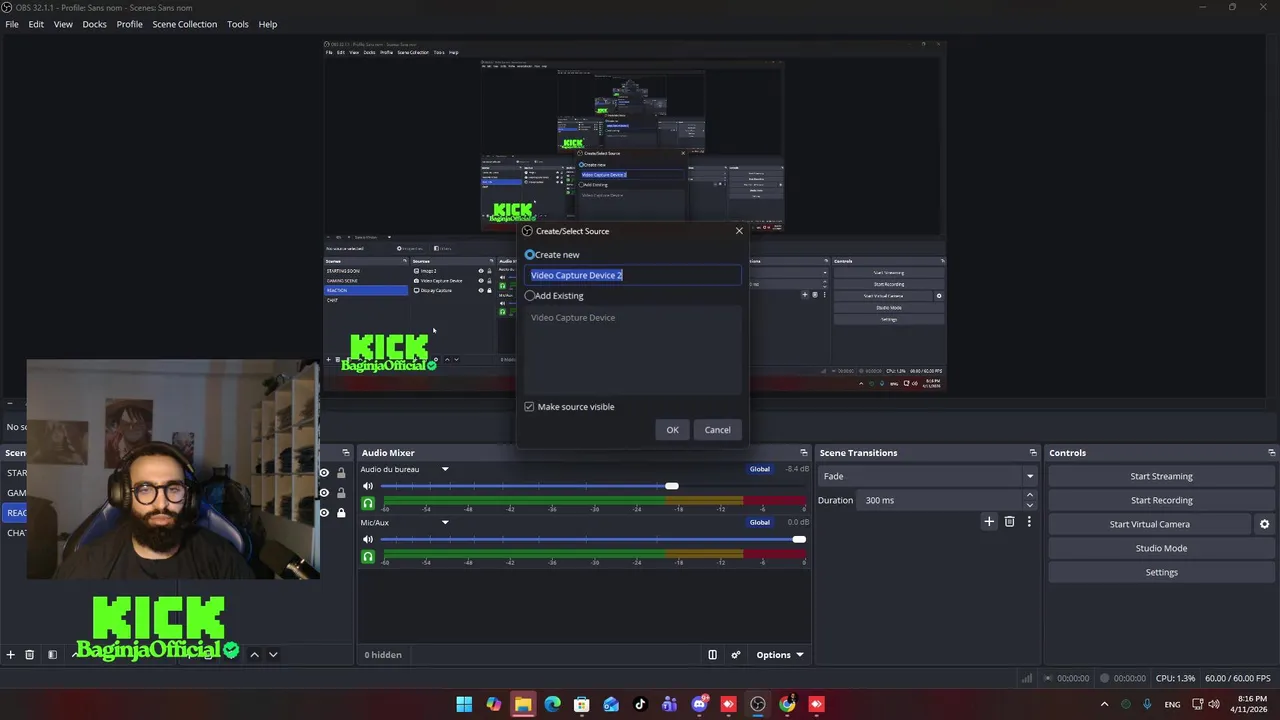The width and height of the screenshot is (1280, 720).
Task: Float the Controls dock icon
Action: (x=1271, y=453)
